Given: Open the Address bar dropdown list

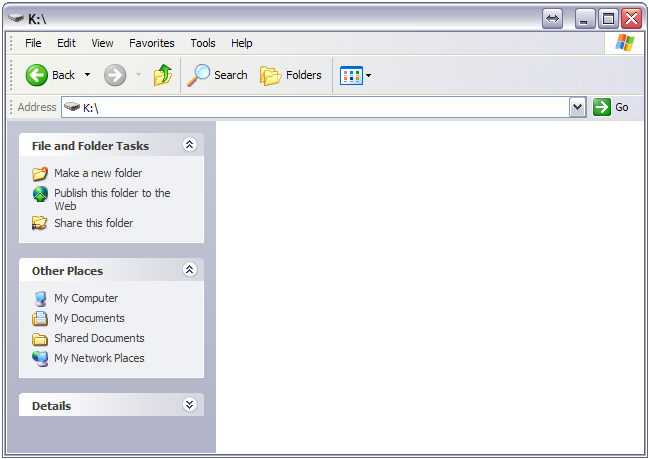Looking at the screenshot, I should [577, 107].
